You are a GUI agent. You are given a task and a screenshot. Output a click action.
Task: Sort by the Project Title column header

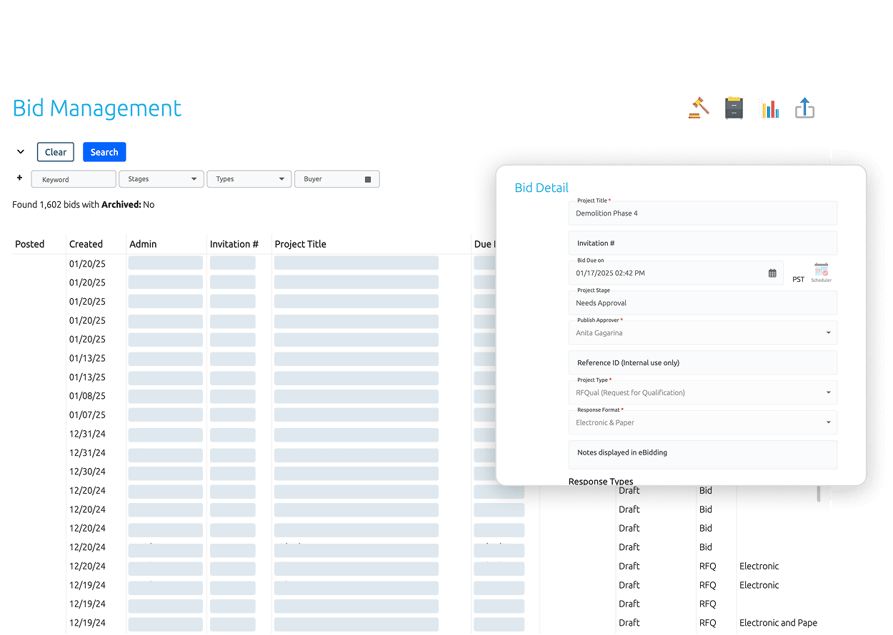click(301, 244)
